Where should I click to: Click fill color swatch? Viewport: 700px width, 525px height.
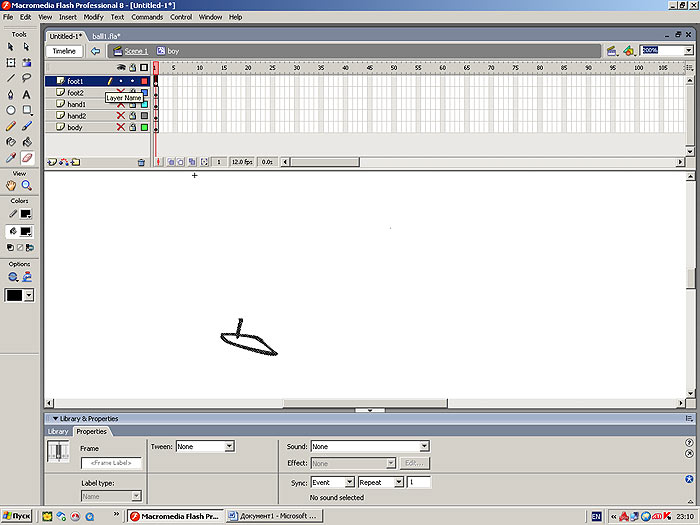pos(25,231)
